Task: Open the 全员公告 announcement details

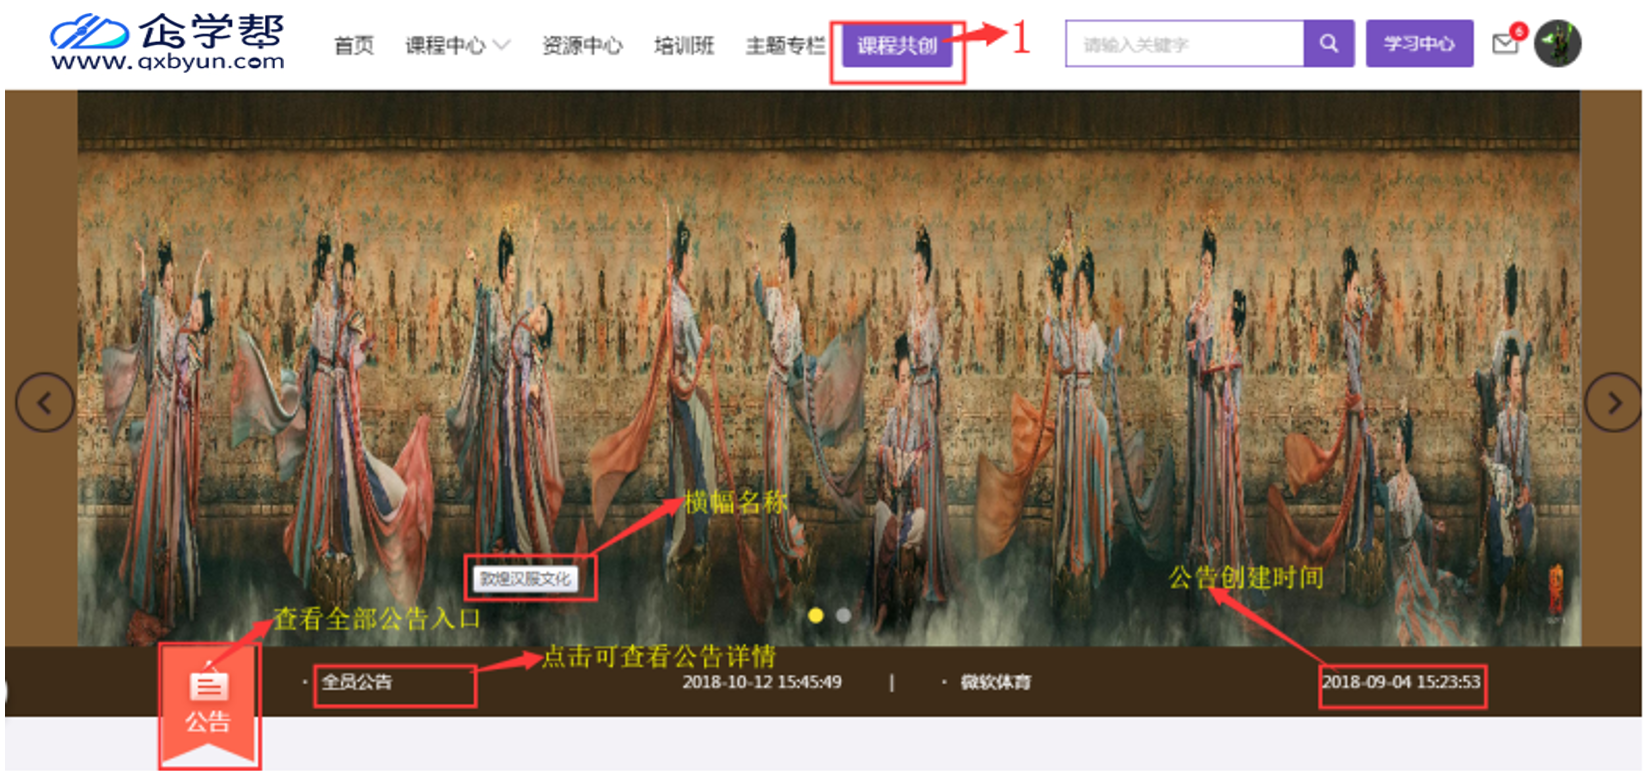Action: pos(357,682)
